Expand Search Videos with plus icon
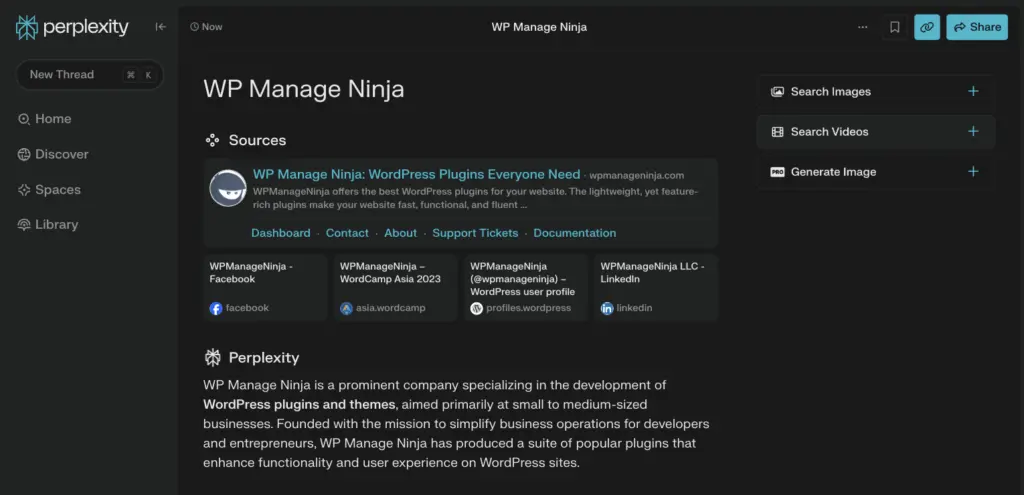 pos(973,131)
